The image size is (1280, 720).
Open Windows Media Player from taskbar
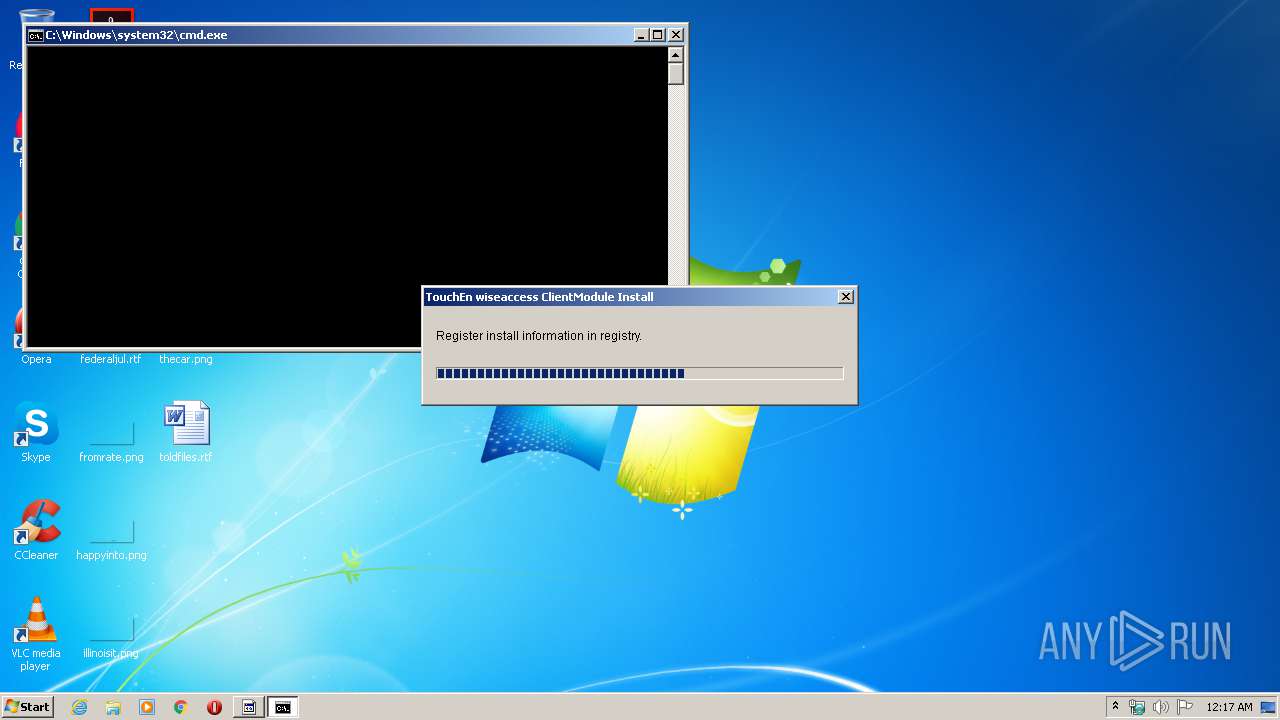[147, 707]
